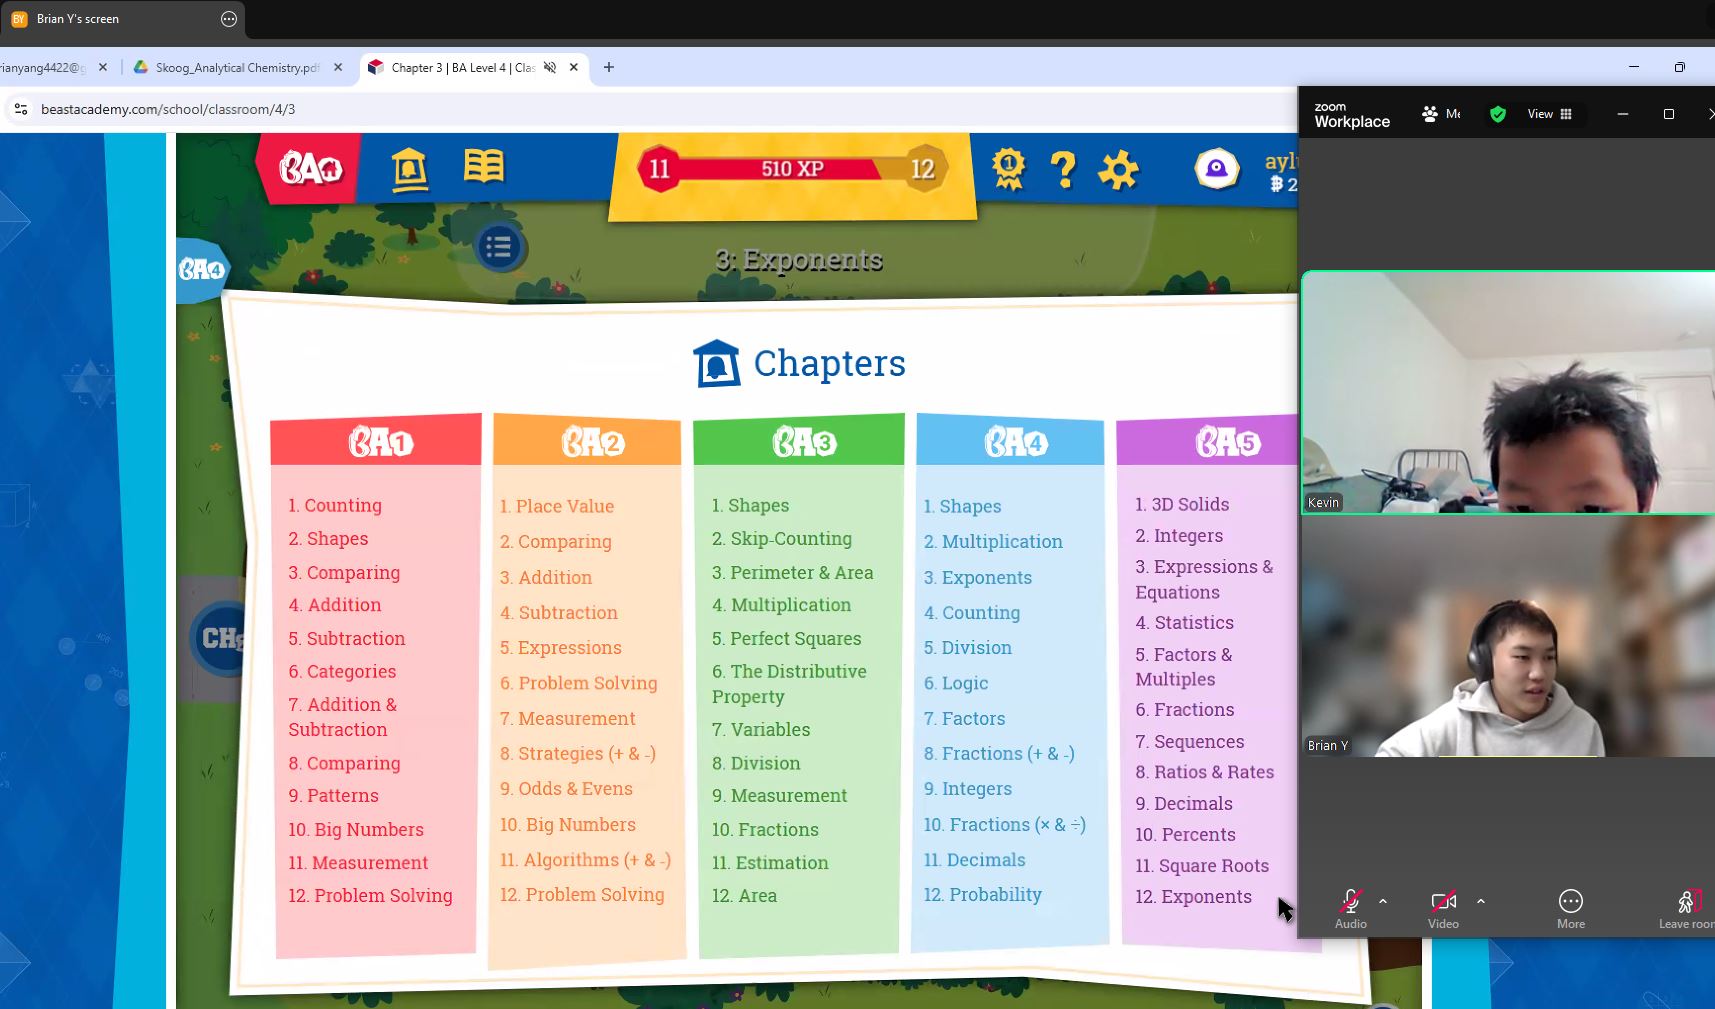The image size is (1715, 1009).
Task: Switch to Skoog_Analytical Chemistry.pdf tab
Action: click(x=239, y=67)
